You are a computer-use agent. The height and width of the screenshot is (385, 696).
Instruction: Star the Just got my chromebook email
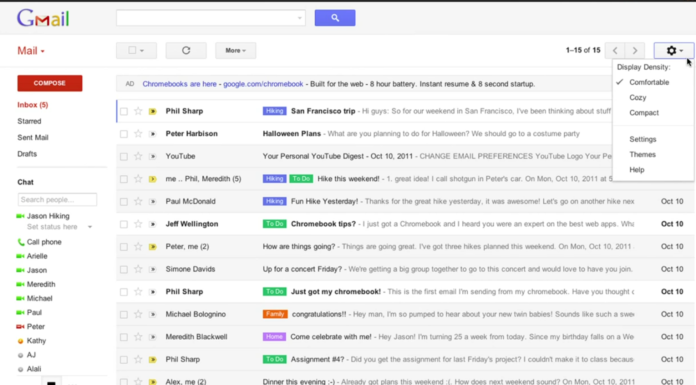click(x=138, y=292)
